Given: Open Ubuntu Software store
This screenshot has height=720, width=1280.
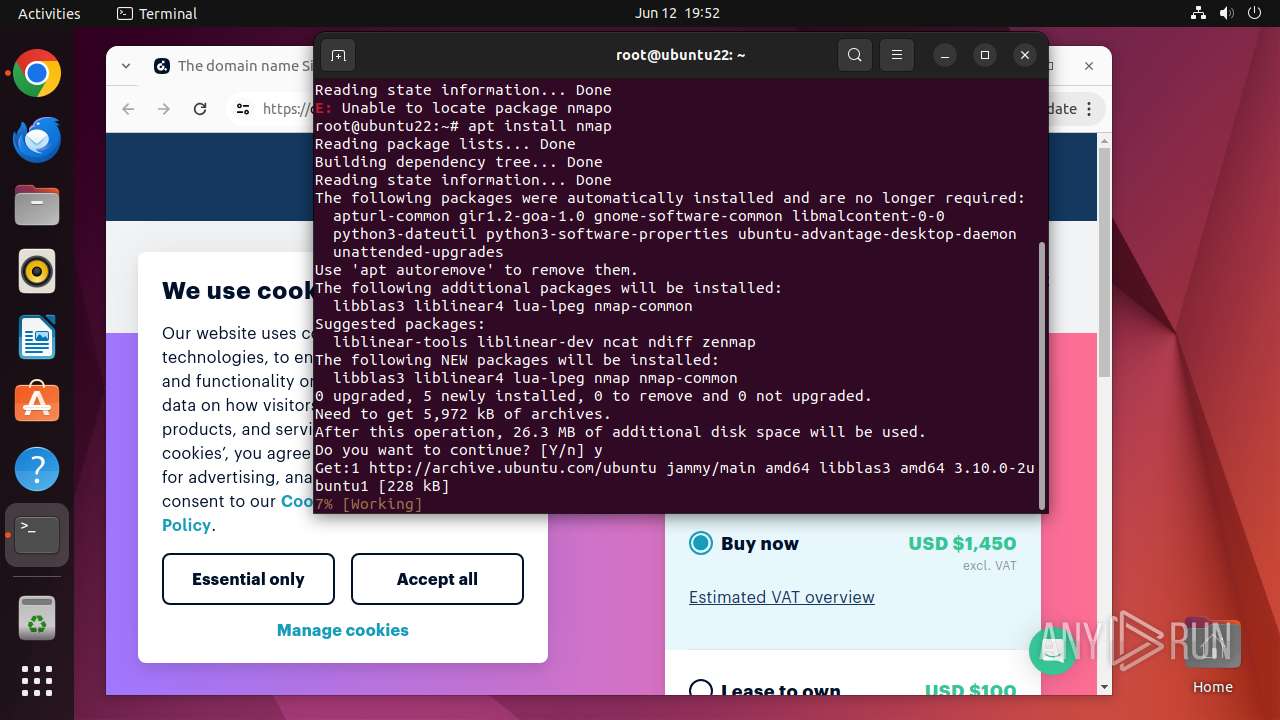Looking at the screenshot, I should coord(37,404).
